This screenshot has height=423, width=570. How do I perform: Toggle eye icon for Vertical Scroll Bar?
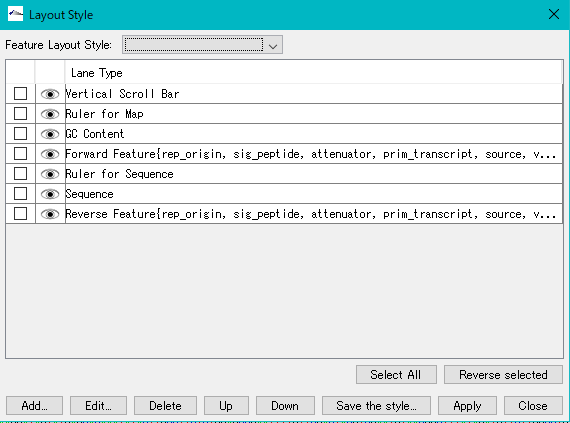(50, 94)
